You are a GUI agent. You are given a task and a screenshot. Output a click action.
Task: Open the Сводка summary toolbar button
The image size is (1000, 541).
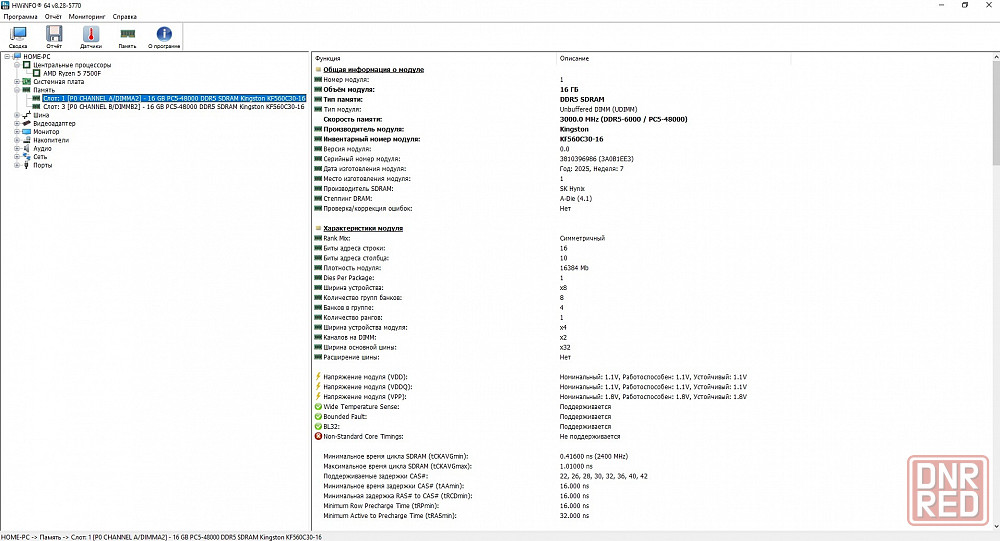[18, 37]
